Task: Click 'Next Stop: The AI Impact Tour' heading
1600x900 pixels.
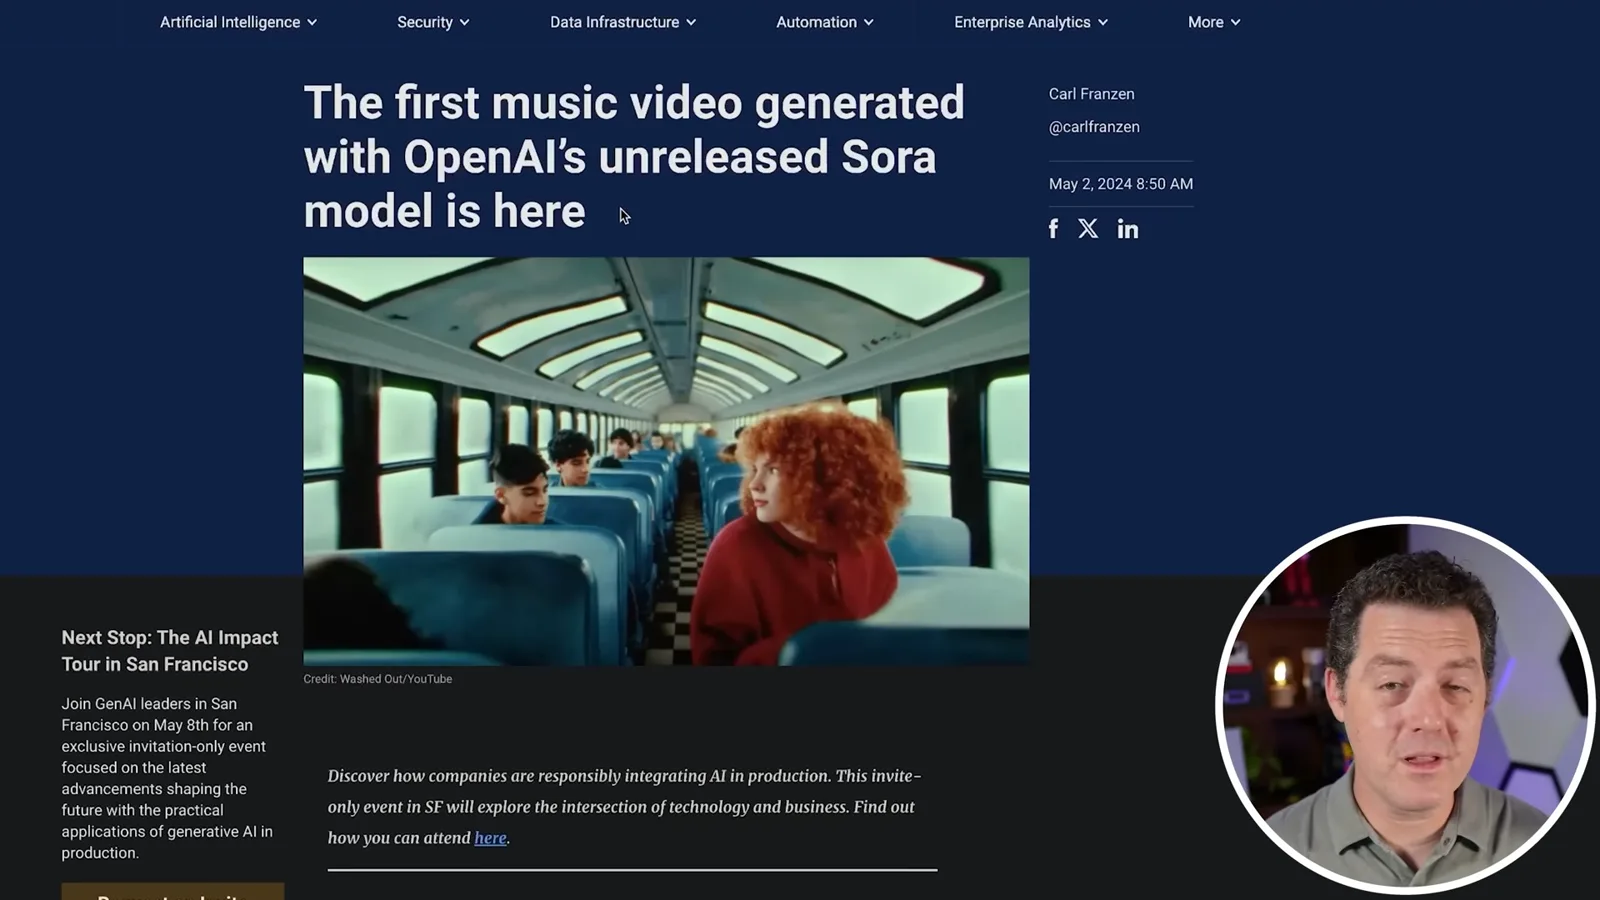Action: tap(170, 651)
